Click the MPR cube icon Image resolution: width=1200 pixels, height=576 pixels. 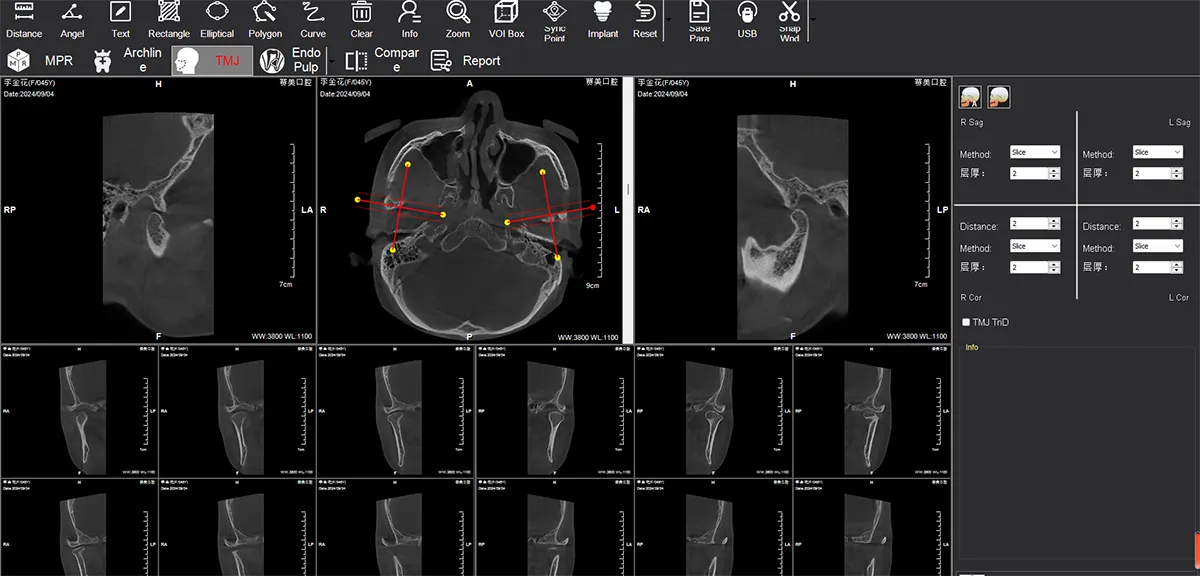(19, 61)
